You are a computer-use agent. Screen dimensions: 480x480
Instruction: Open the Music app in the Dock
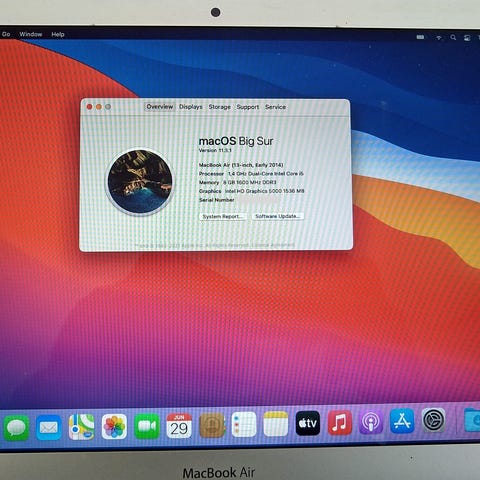(x=339, y=423)
